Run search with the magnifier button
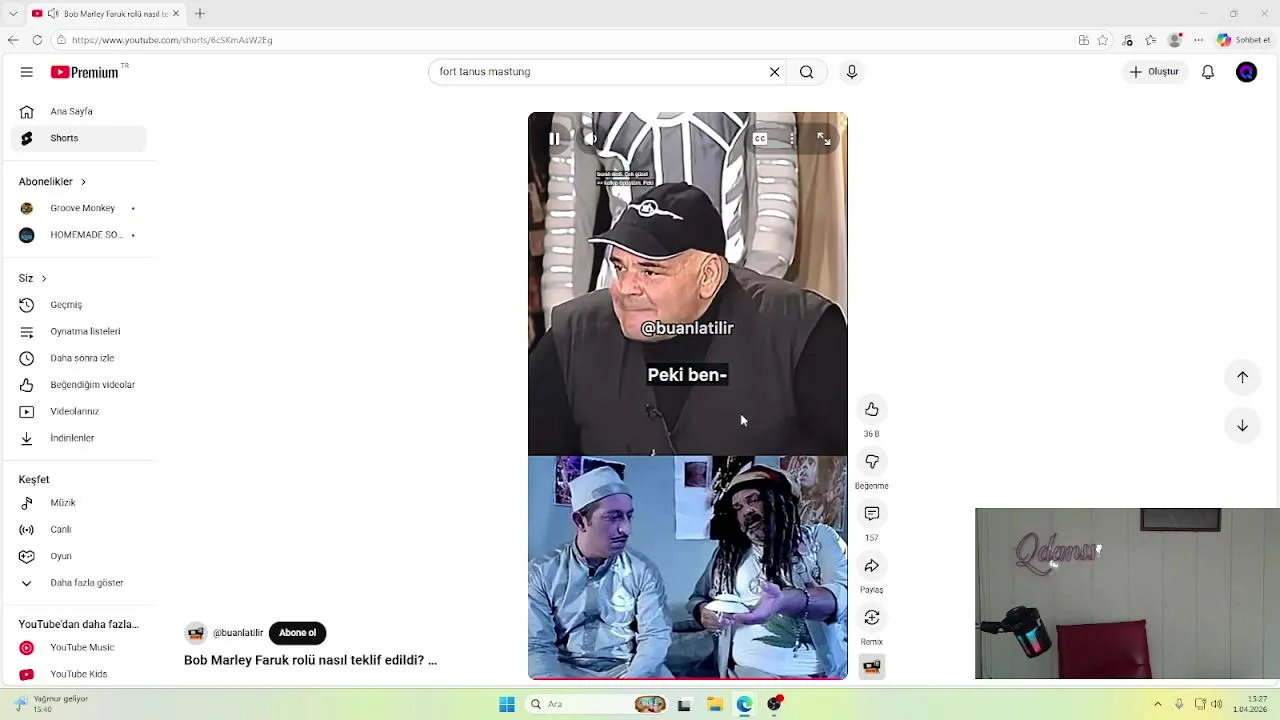 [806, 72]
